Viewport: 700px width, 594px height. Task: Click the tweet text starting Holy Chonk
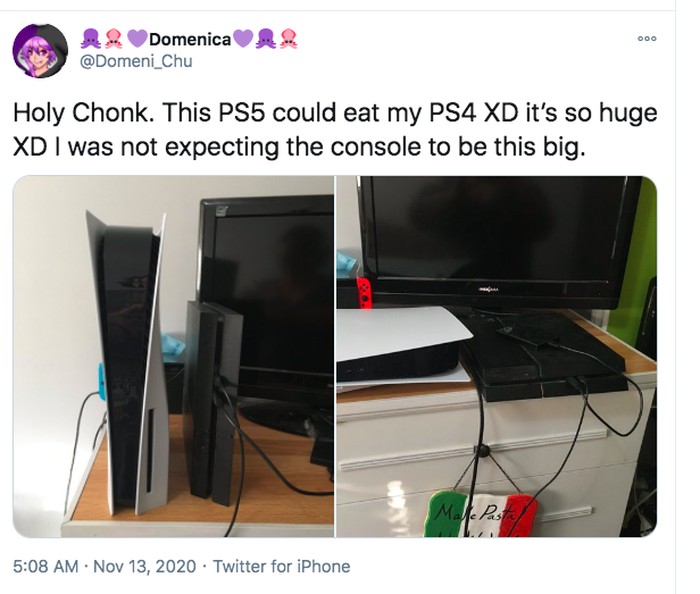[335, 130]
